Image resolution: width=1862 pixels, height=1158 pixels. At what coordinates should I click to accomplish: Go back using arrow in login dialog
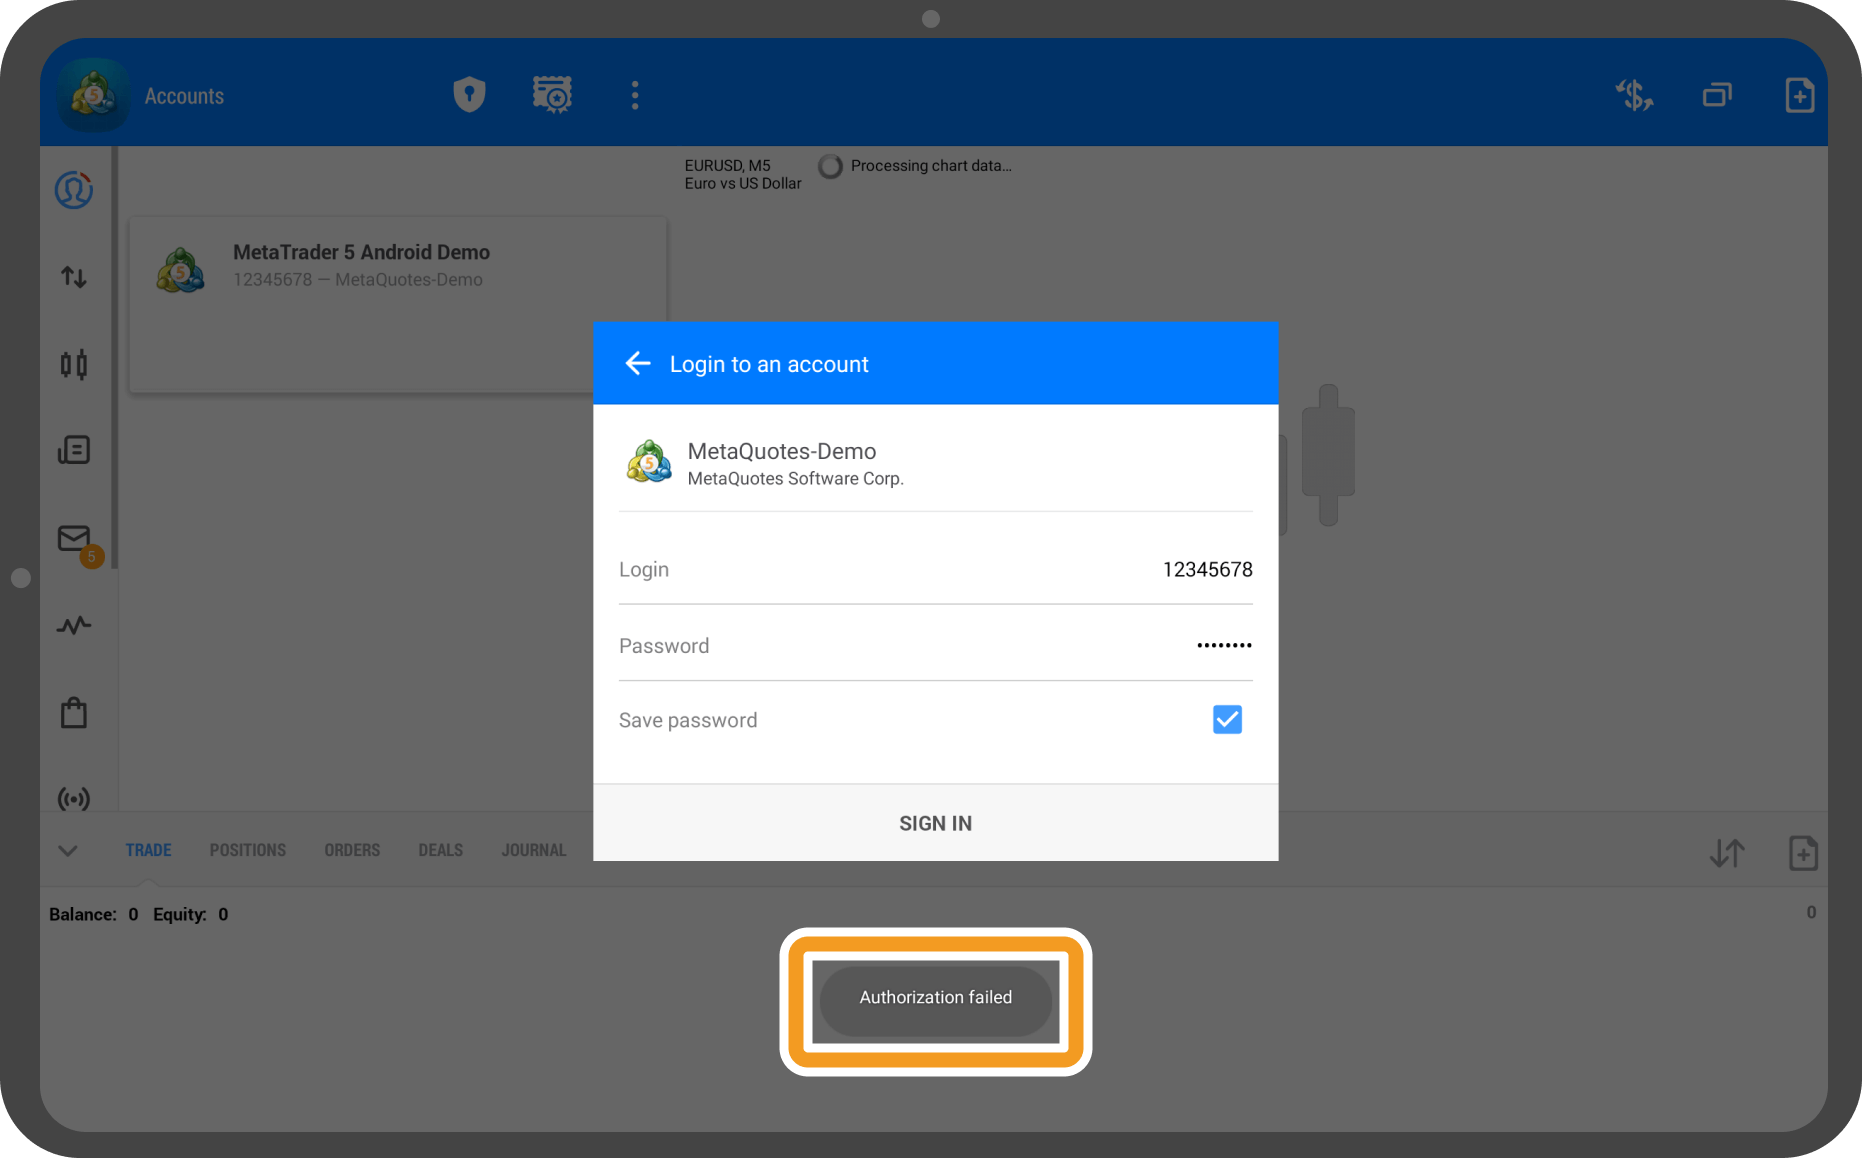coord(638,364)
